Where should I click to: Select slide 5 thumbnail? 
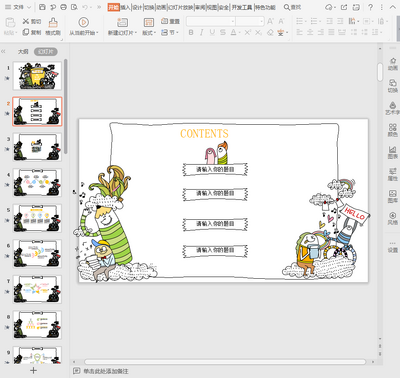tap(37, 218)
